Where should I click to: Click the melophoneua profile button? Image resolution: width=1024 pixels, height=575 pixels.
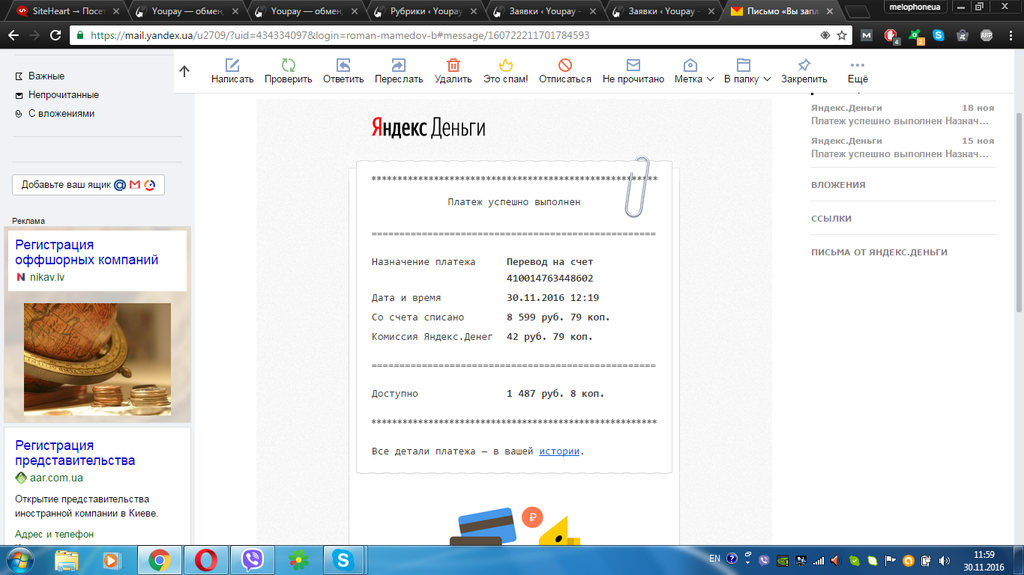tap(914, 7)
